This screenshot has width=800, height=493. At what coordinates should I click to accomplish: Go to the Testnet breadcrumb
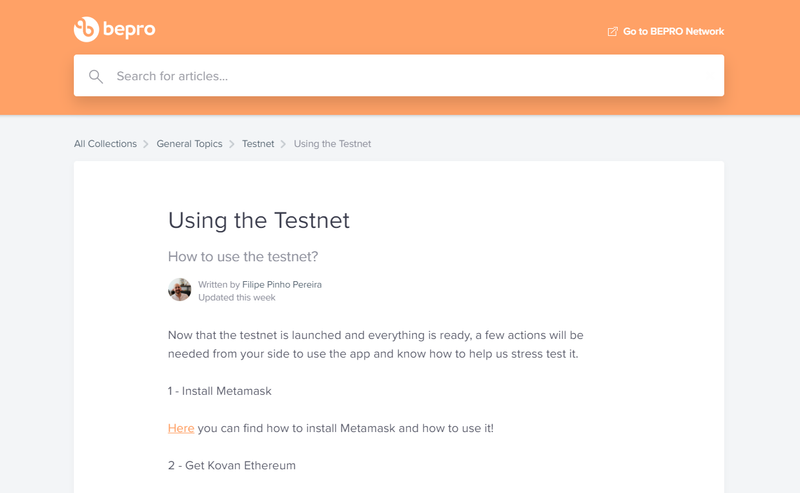(x=258, y=144)
